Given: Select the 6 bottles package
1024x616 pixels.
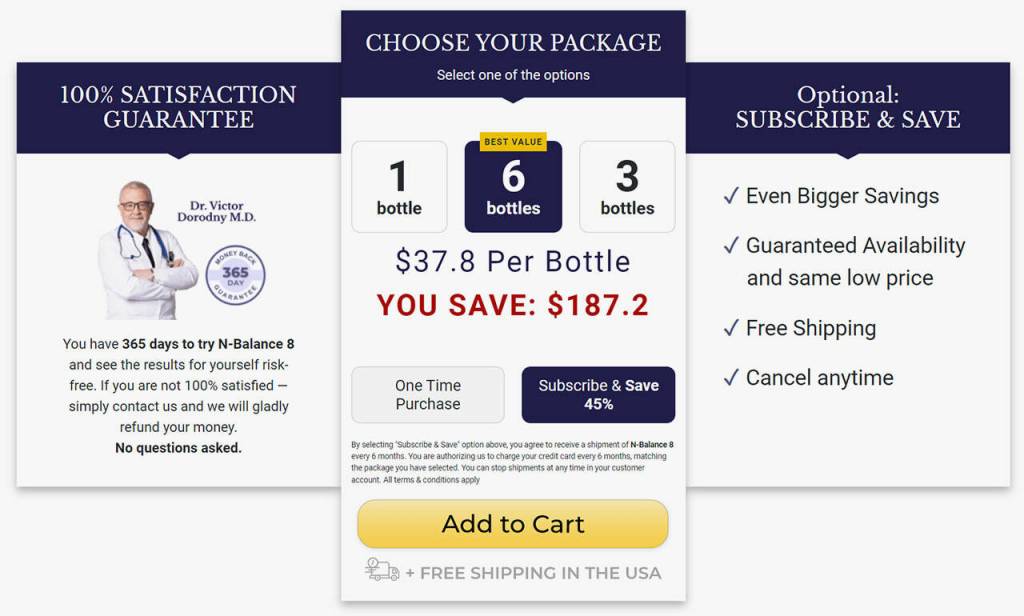Looking at the screenshot, I should click(513, 188).
